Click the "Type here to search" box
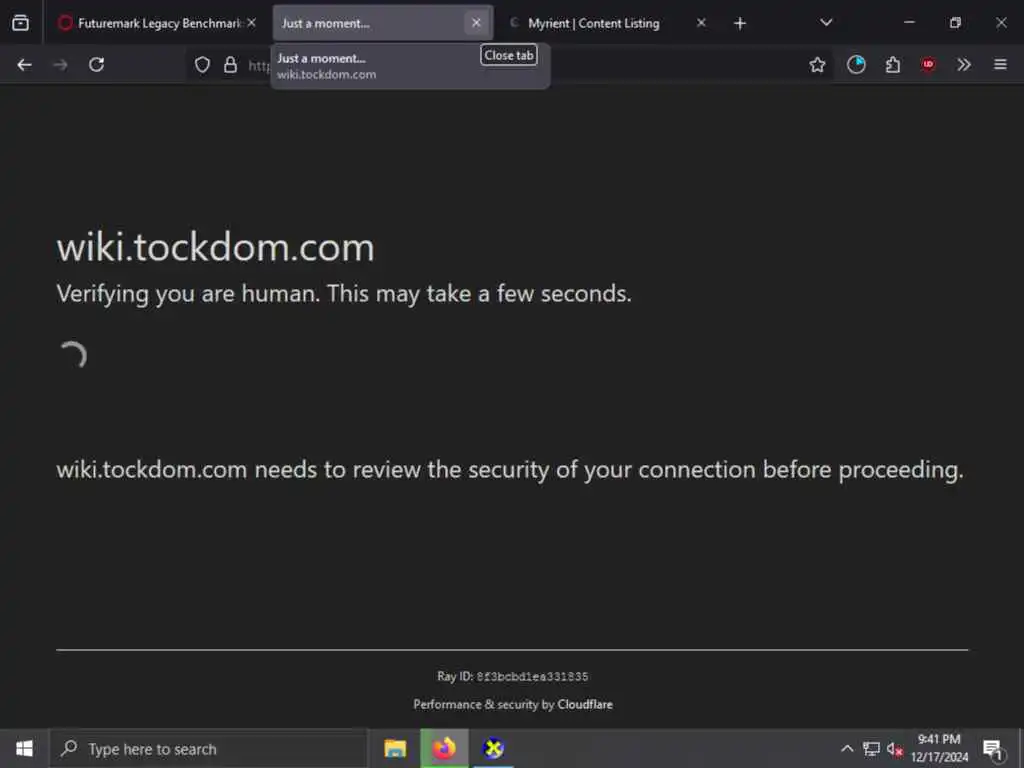The width and height of the screenshot is (1024, 768). click(209, 748)
